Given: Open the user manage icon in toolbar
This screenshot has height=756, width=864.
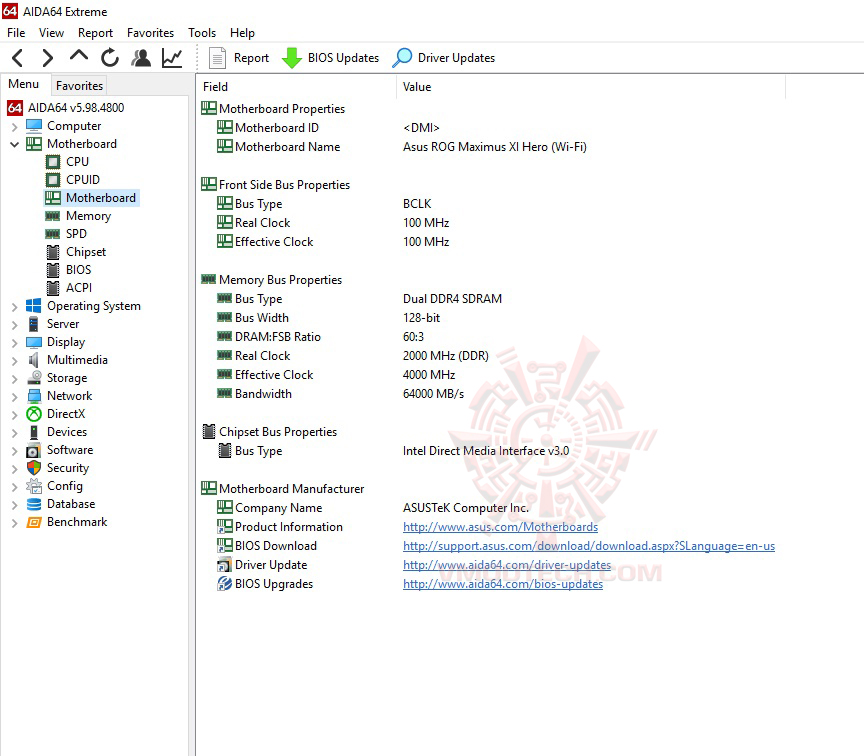Looking at the screenshot, I should [x=141, y=57].
